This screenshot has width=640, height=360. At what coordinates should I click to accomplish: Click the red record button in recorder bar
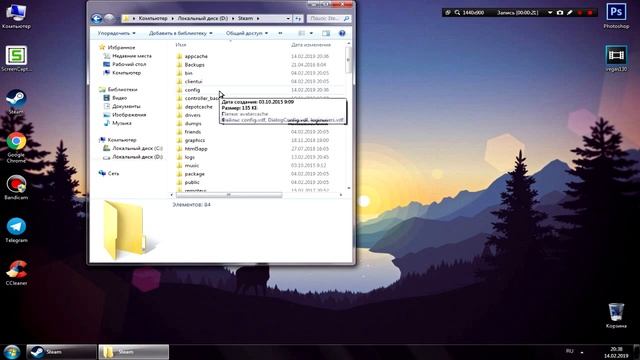coord(580,13)
